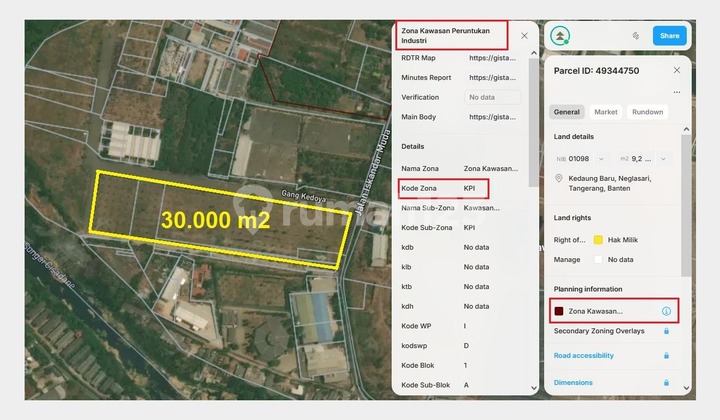Click the Kode Zona KPI value
Viewport: 720px width, 420px height.
point(469,188)
